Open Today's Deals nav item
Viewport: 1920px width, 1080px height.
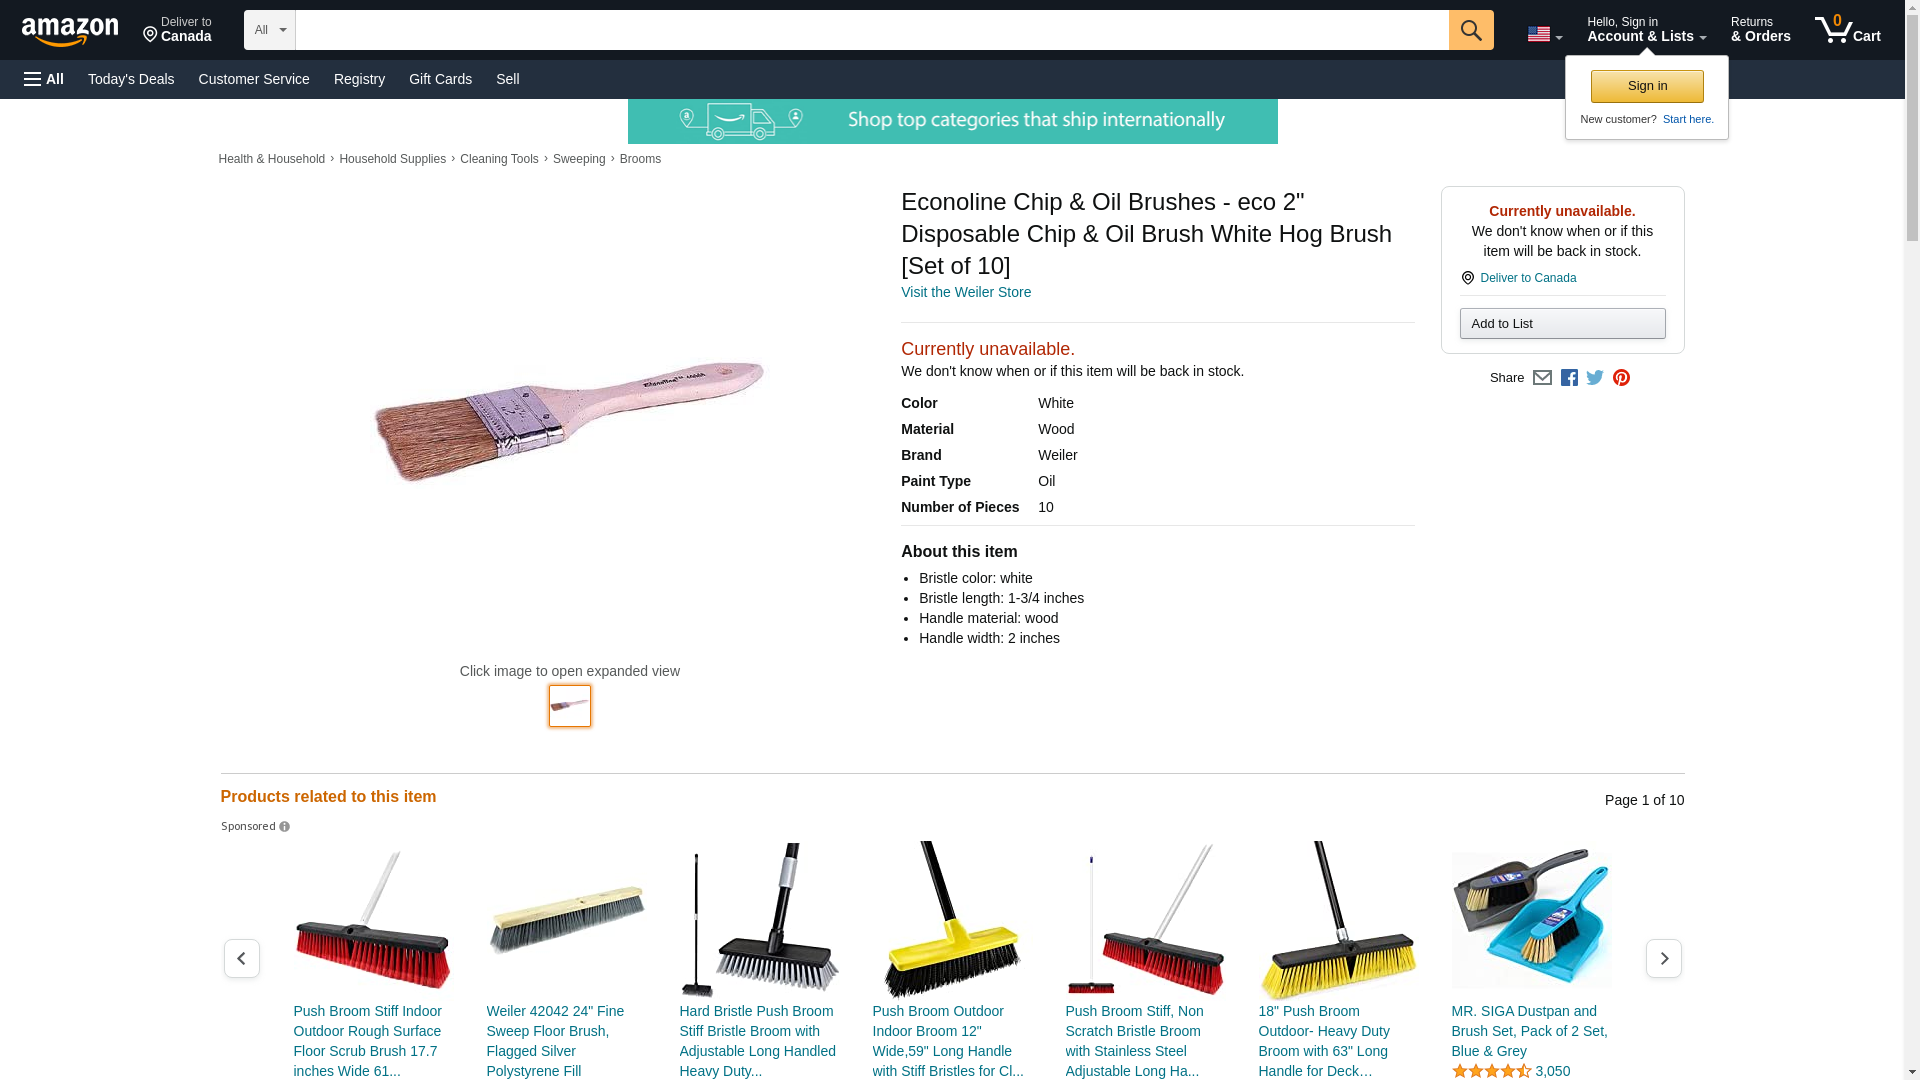tap(131, 79)
